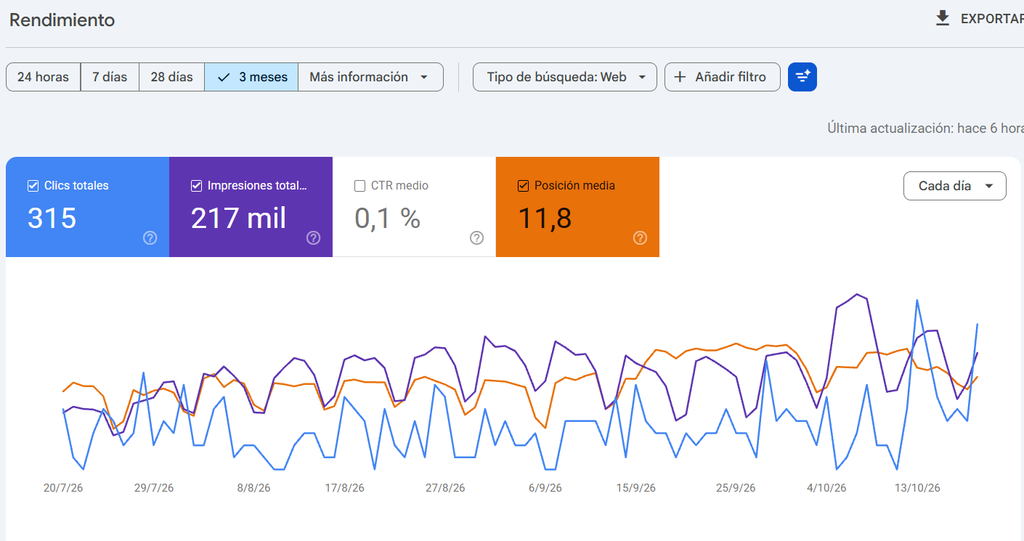Click the Rendimiento heading
1024x541 pixels.
[x=62, y=20]
